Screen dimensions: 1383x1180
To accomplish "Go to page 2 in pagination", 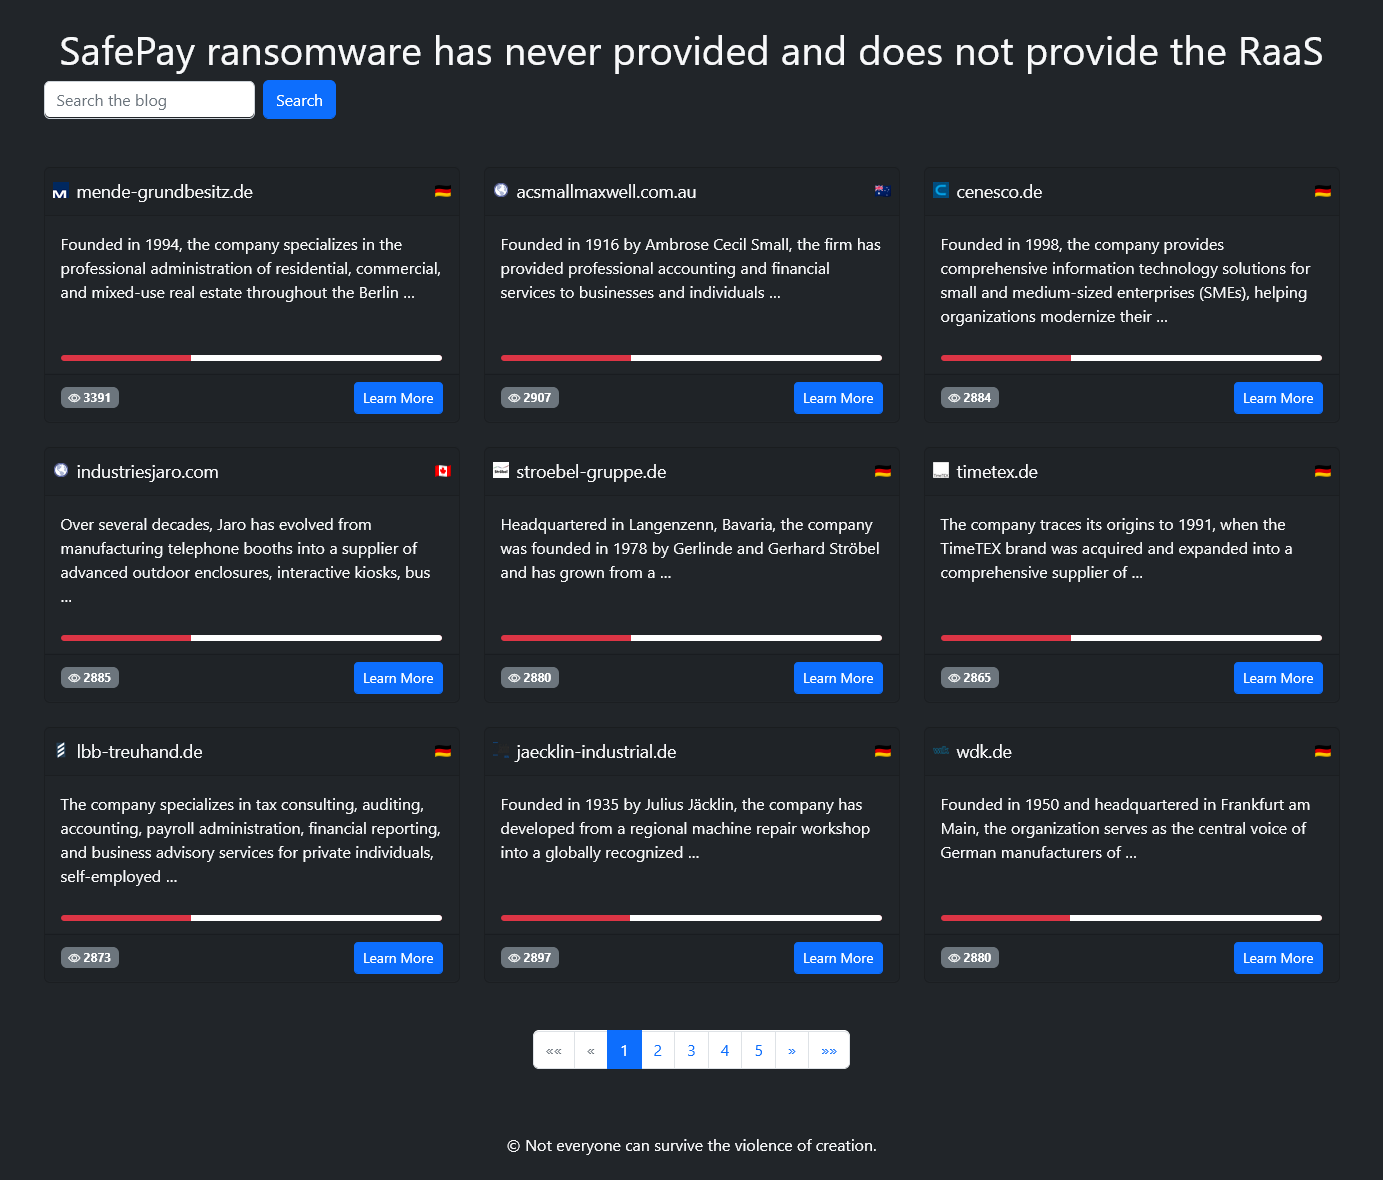I will pos(657,1050).
